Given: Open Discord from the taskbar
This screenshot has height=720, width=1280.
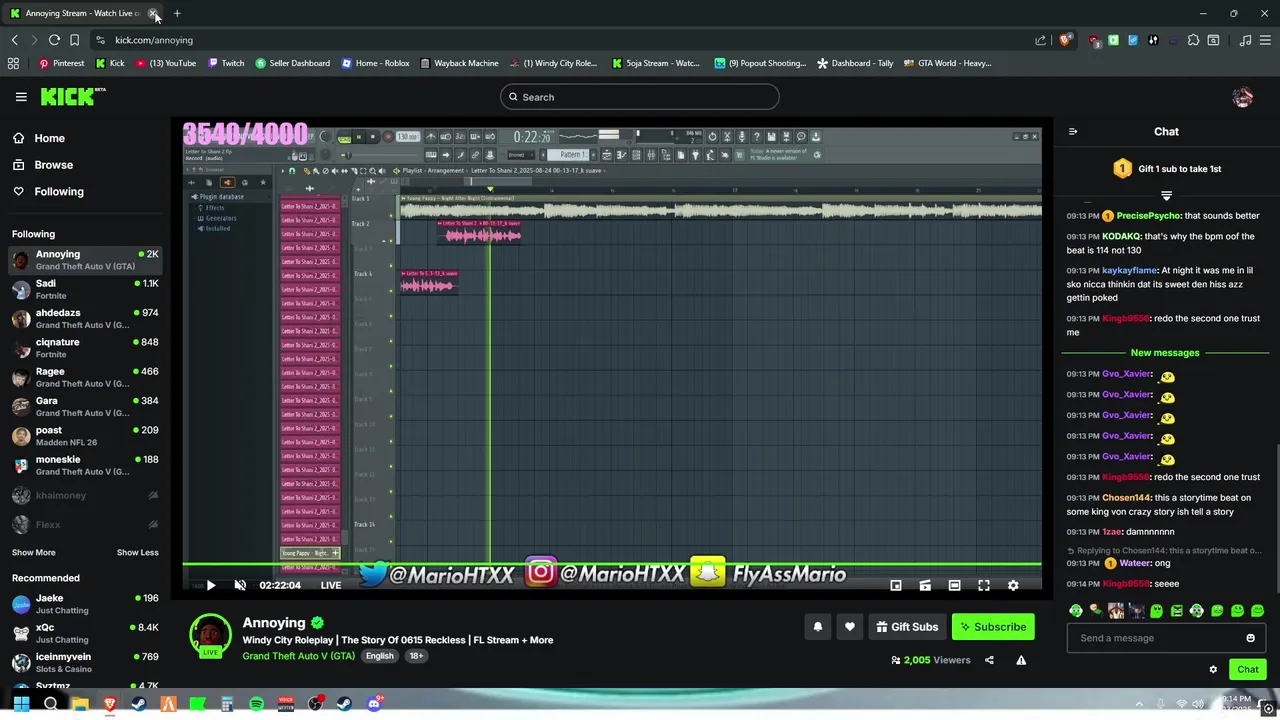Looking at the screenshot, I should point(374,704).
